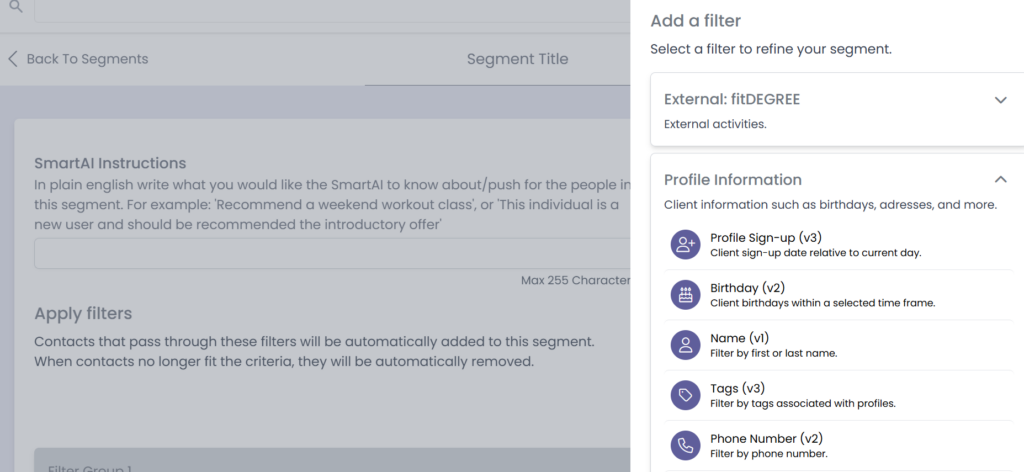
Task: Select the Profile Sign-up (v3) filter
Action: pyautogui.click(x=766, y=238)
